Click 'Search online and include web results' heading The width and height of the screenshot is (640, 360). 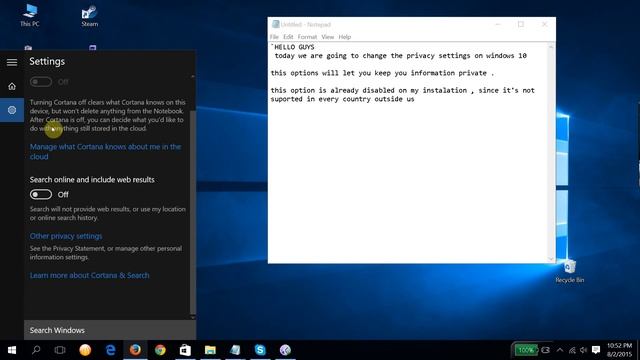92,180
